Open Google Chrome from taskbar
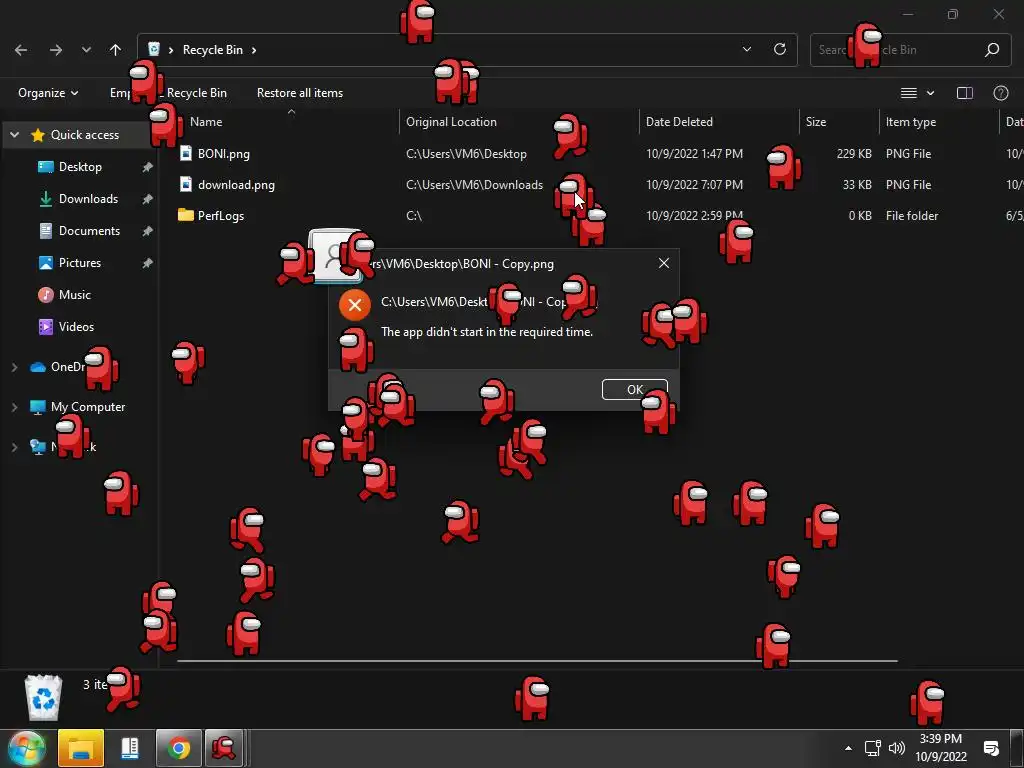This screenshot has height=768, width=1024. click(178, 748)
